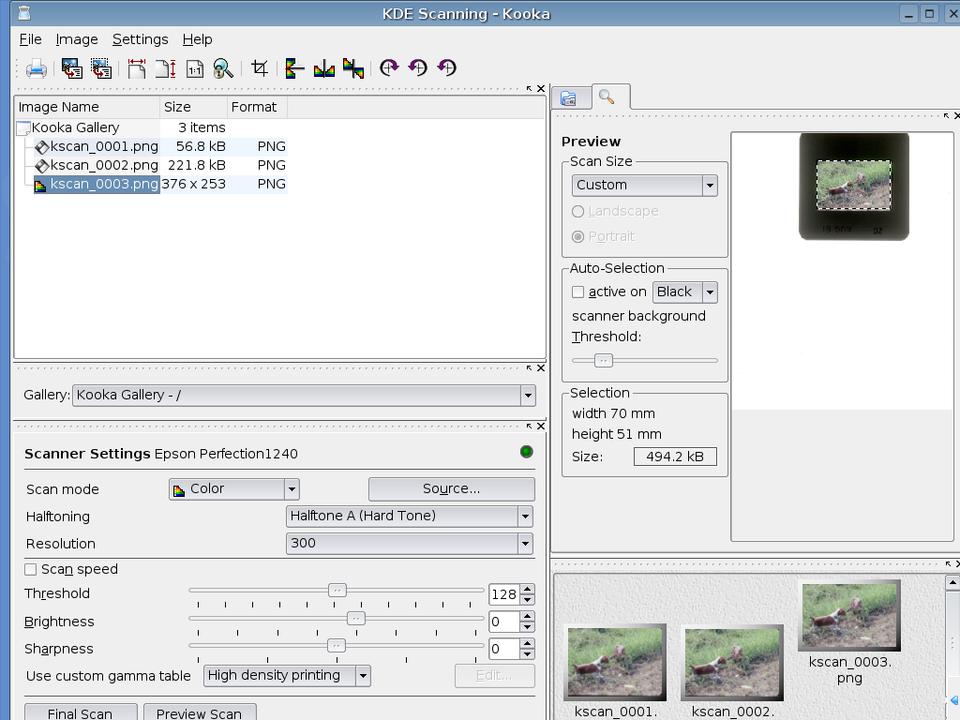Open the Scan Size Custom dropdown
The width and height of the screenshot is (960, 720).
point(645,185)
